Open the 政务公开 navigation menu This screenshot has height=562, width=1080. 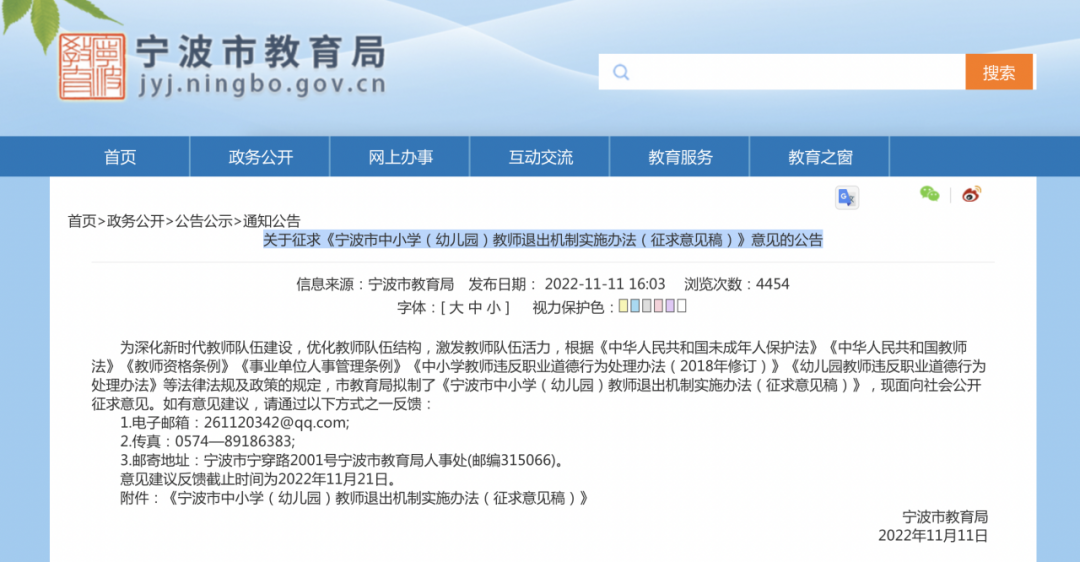click(260, 157)
